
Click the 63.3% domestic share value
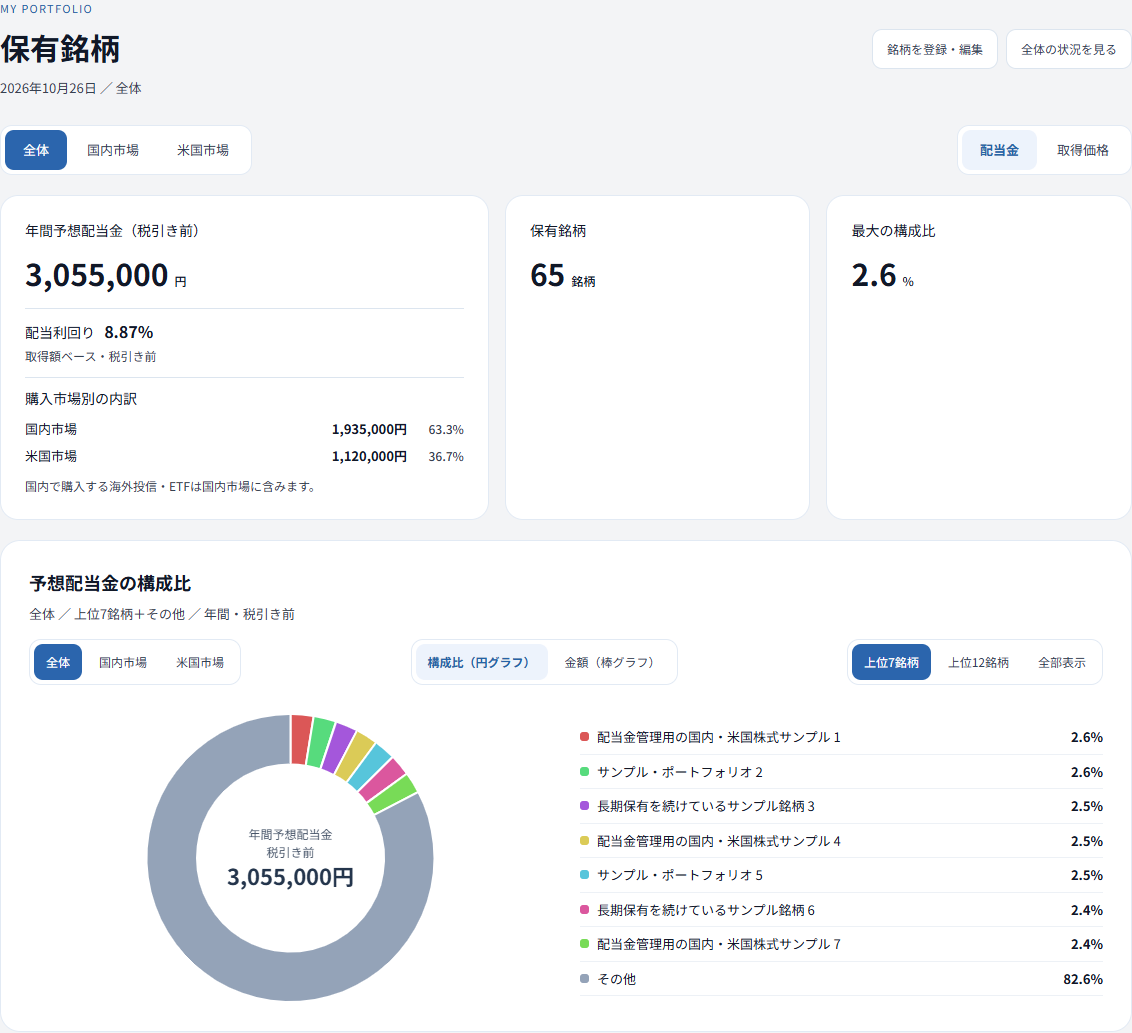[x=446, y=430]
